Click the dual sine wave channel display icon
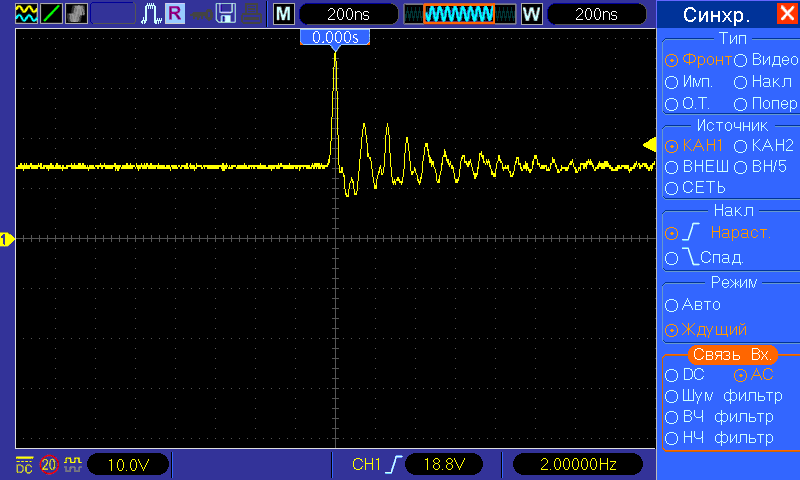Viewport: 800px width, 480px height. (x=26, y=14)
